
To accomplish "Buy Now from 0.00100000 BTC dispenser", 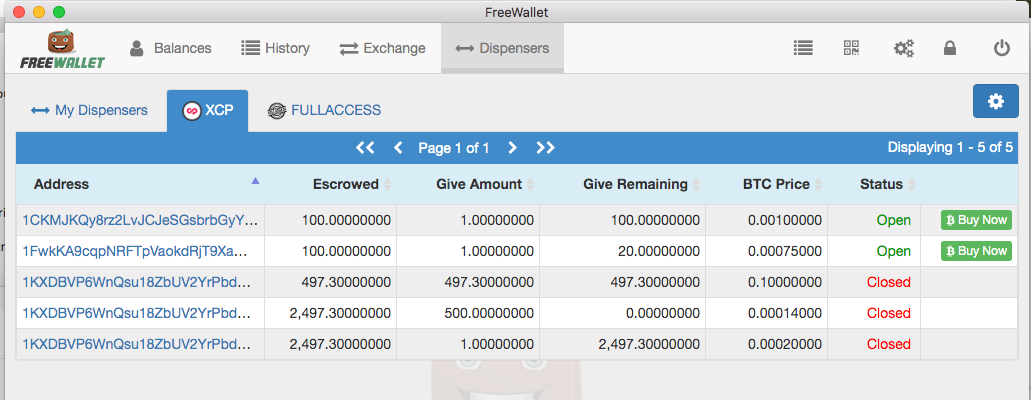I will 976,220.
